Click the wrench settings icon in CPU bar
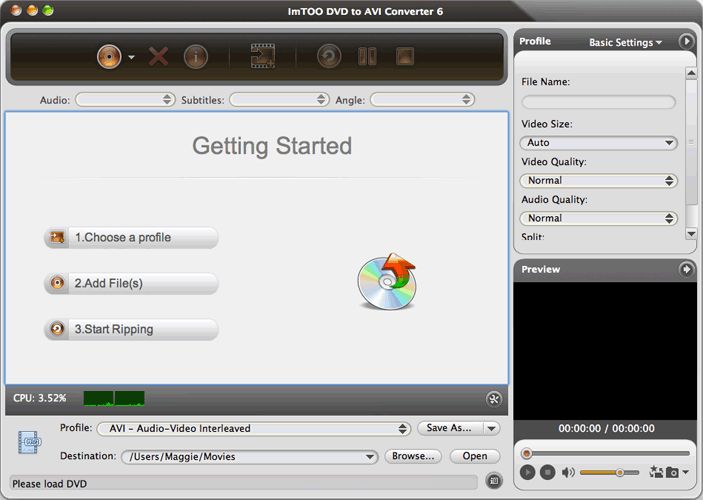 coord(494,399)
